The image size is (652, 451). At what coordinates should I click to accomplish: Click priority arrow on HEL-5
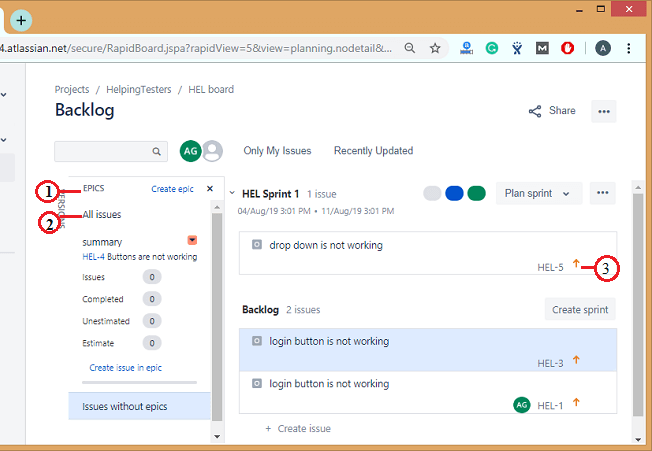[576, 263]
